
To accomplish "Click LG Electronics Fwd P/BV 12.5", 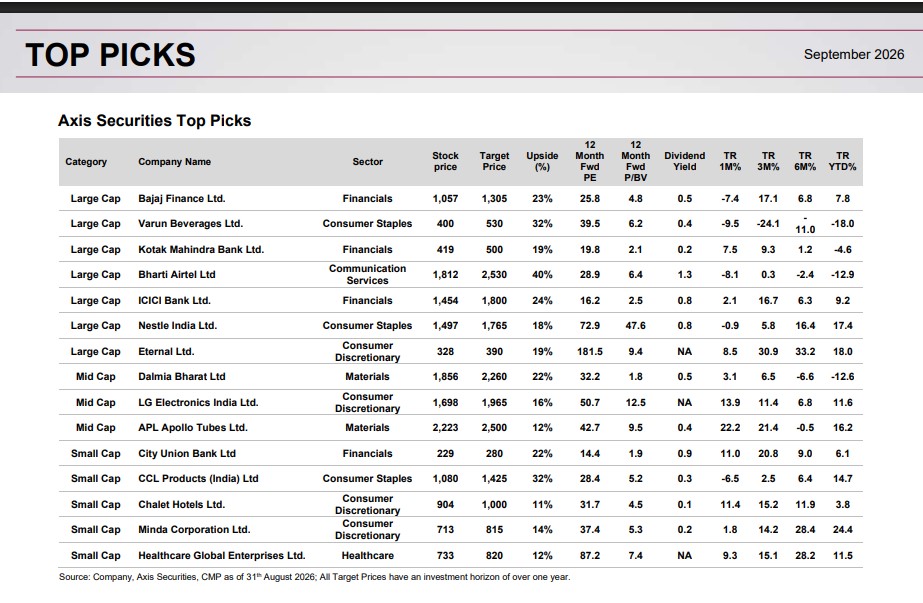I will (x=636, y=403).
